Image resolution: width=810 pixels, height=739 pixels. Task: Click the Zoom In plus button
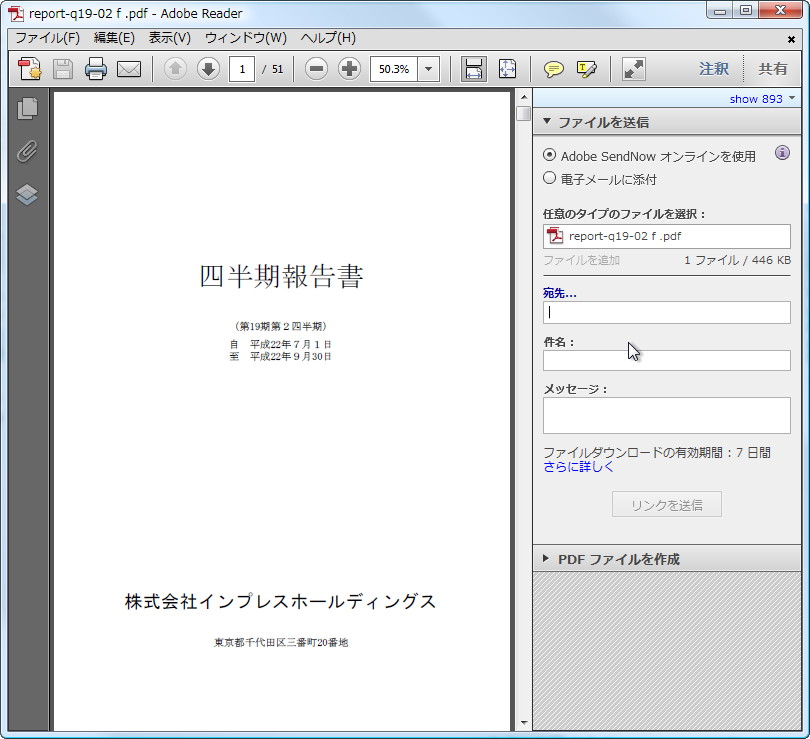(x=347, y=69)
